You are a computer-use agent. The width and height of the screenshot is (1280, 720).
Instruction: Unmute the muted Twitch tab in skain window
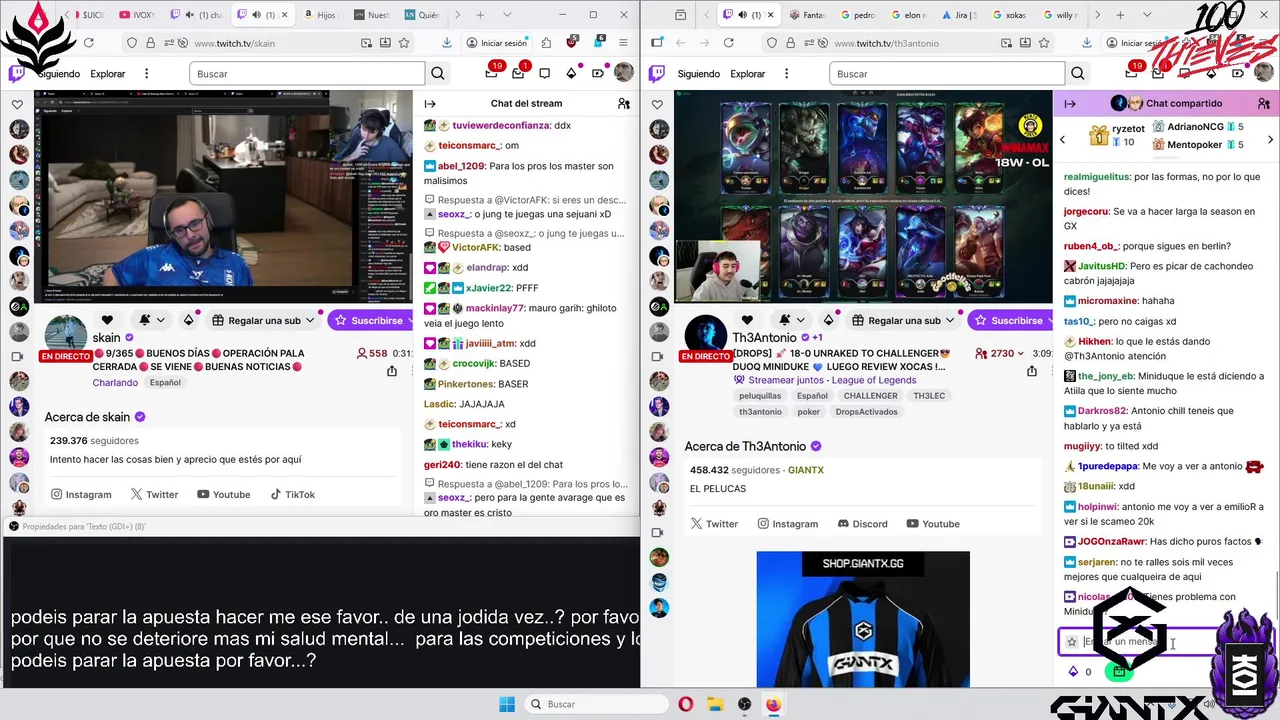(x=189, y=15)
